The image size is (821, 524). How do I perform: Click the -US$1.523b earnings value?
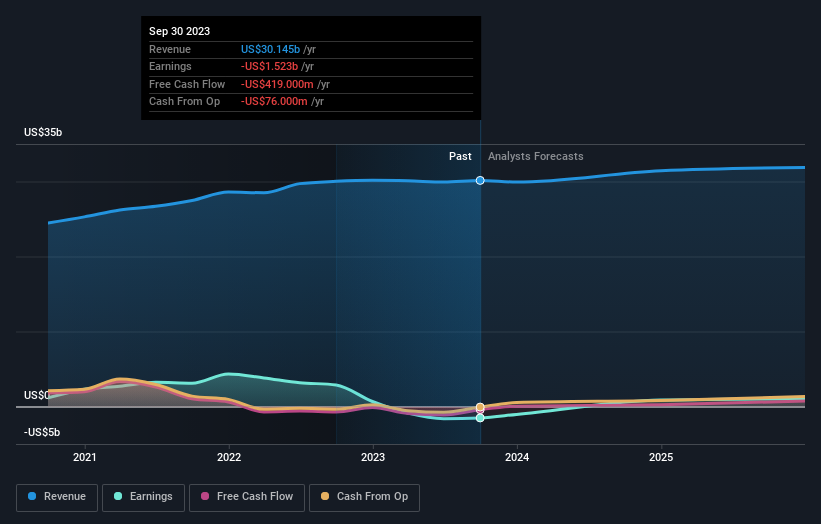[x=269, y=66]
